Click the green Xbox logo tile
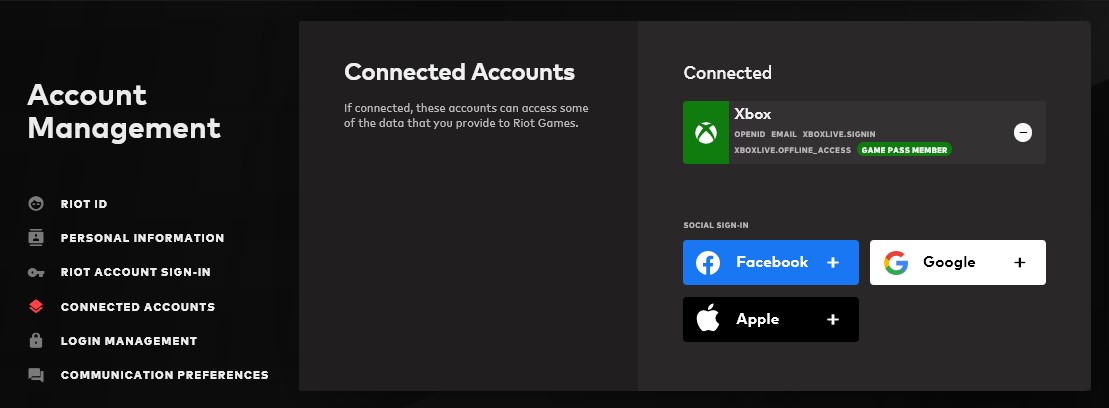Viewport: 1109px width, 408px height. (x=707, y=132)
